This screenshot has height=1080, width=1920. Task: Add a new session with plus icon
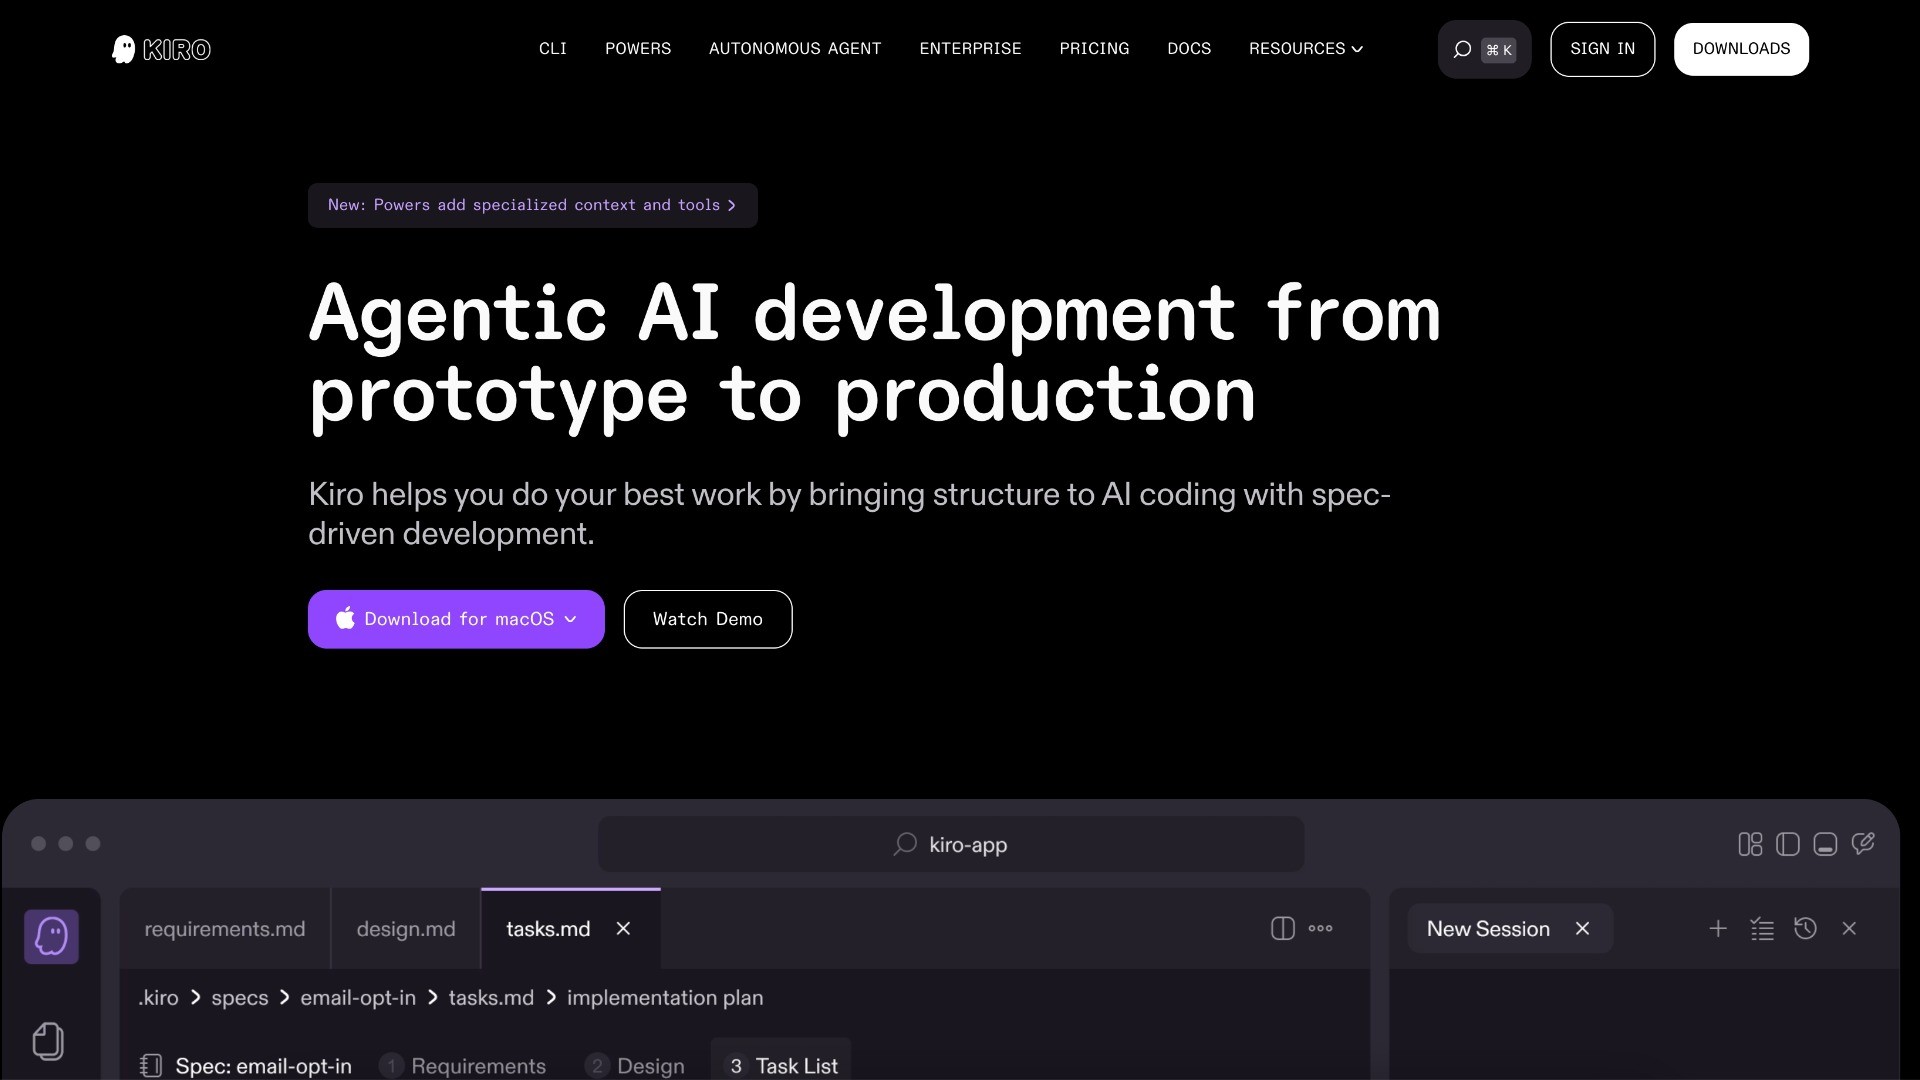[1718, 928]
